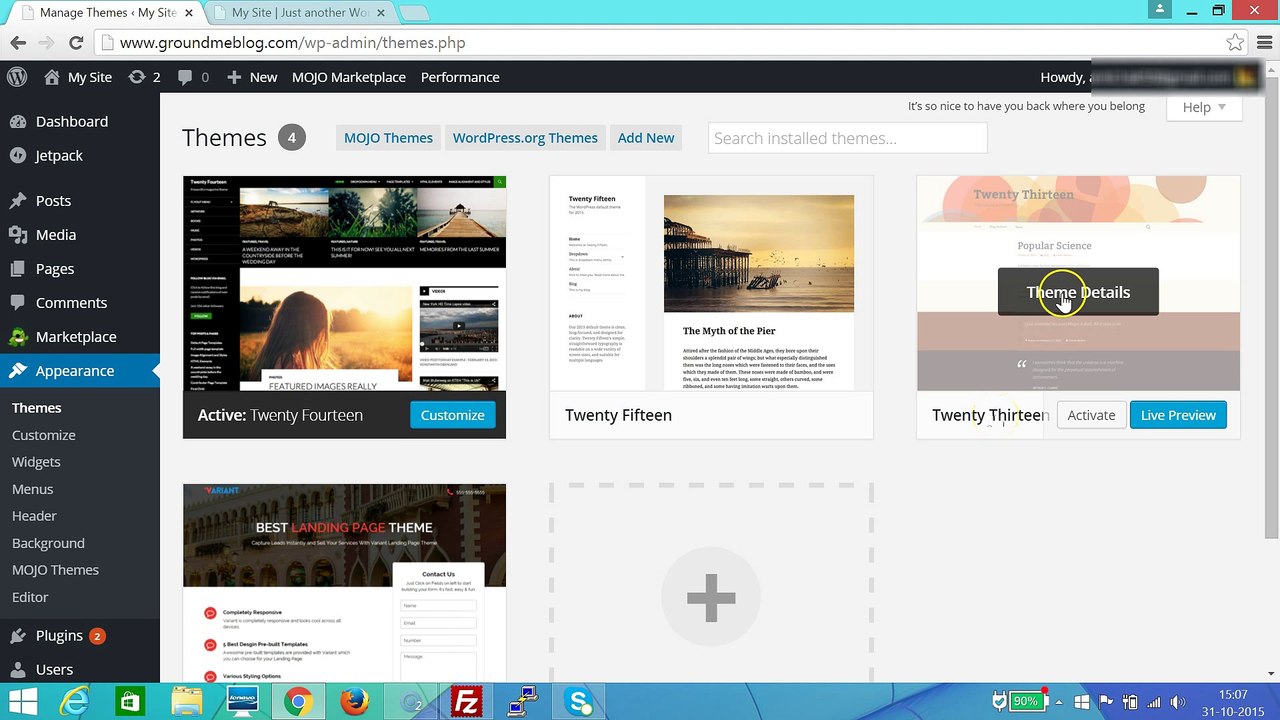
Task: Open the Editor submenu link
Action: [30, 597]
